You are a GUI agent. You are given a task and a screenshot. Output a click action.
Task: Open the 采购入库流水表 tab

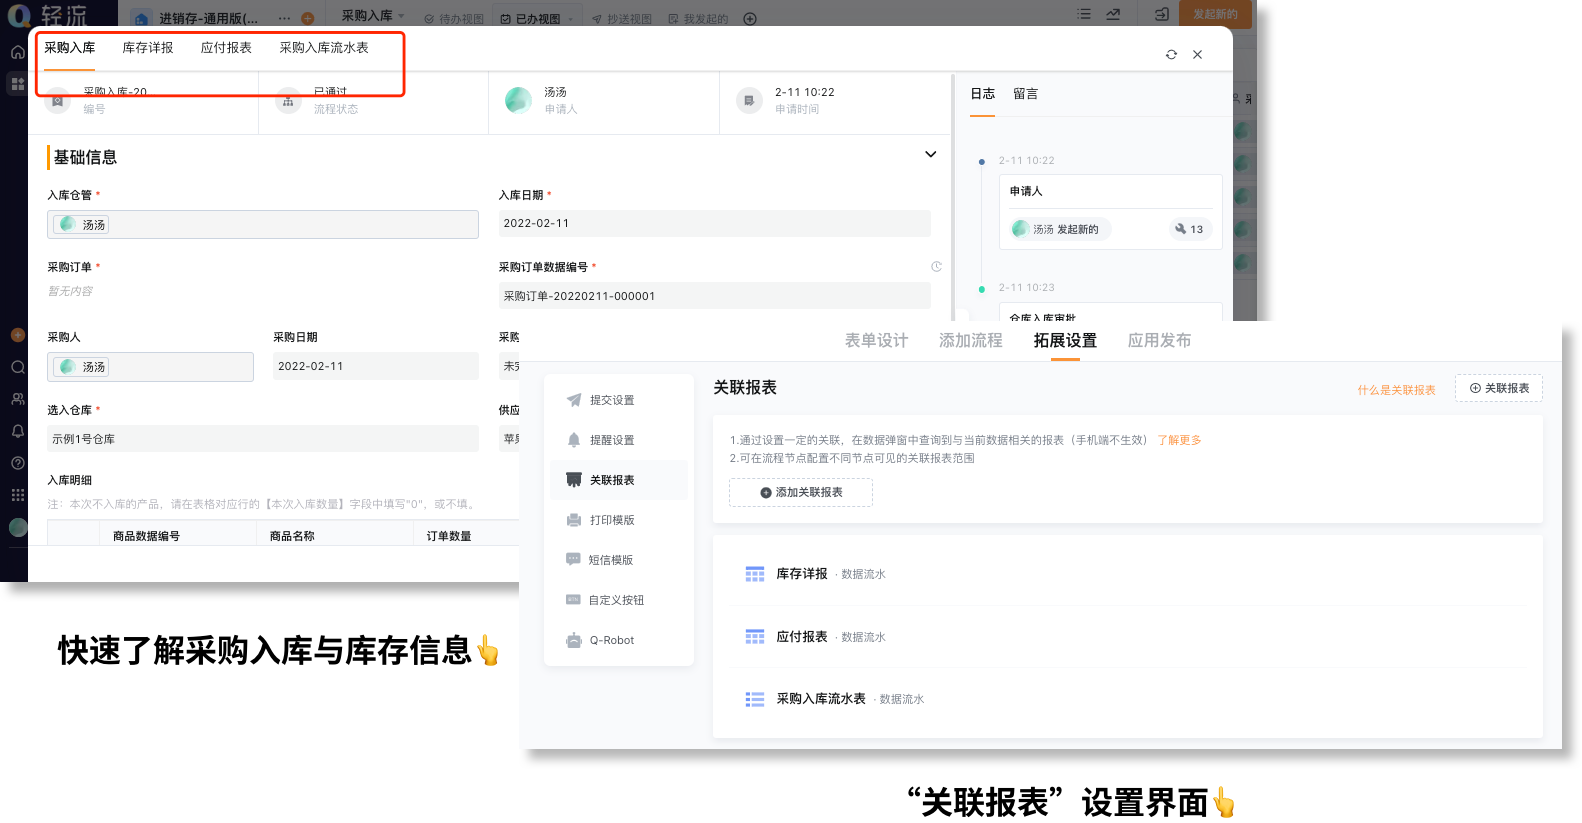coord(324,48)
